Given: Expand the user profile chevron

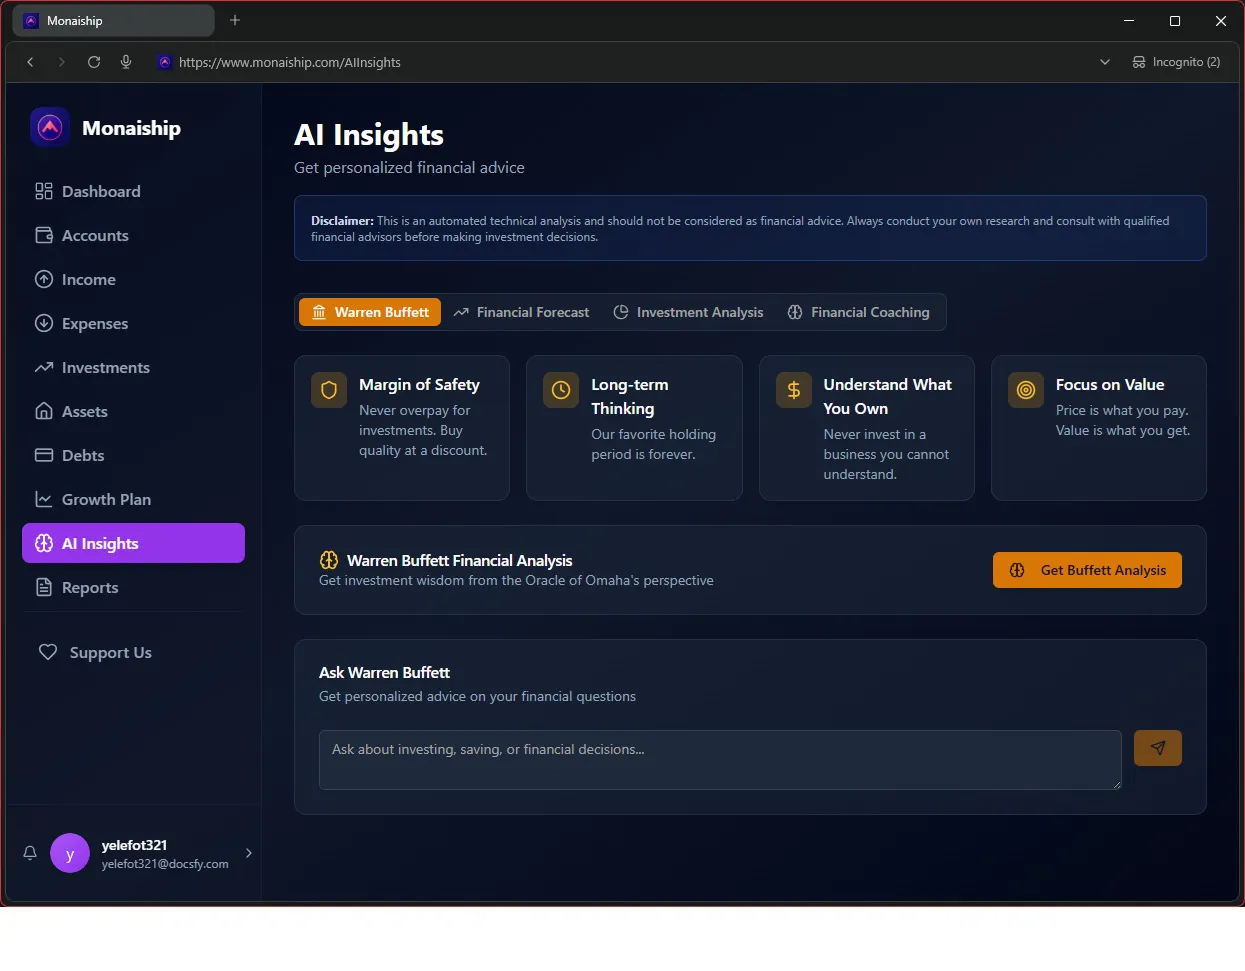Looking at the screenshot, I should pyautogui.click(x=249, y=853).
